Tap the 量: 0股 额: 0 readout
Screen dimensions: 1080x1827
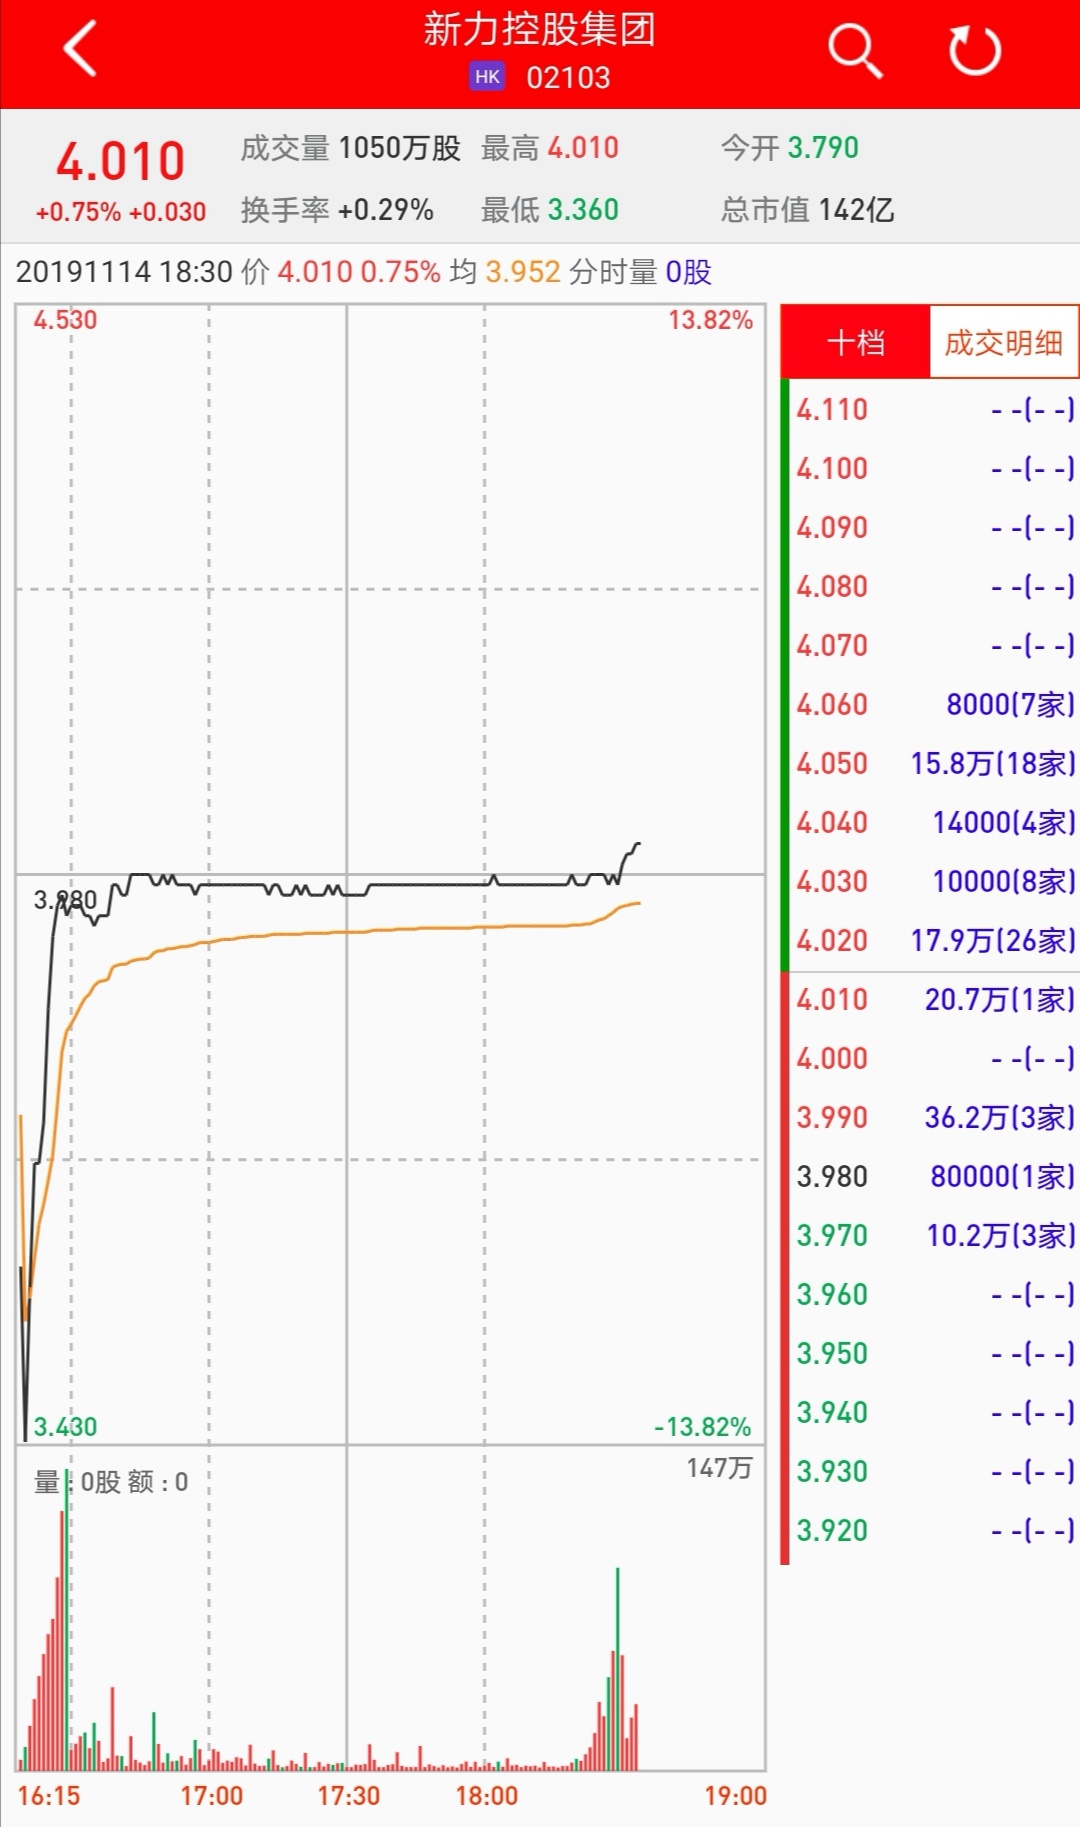[x=111, y=1482]
